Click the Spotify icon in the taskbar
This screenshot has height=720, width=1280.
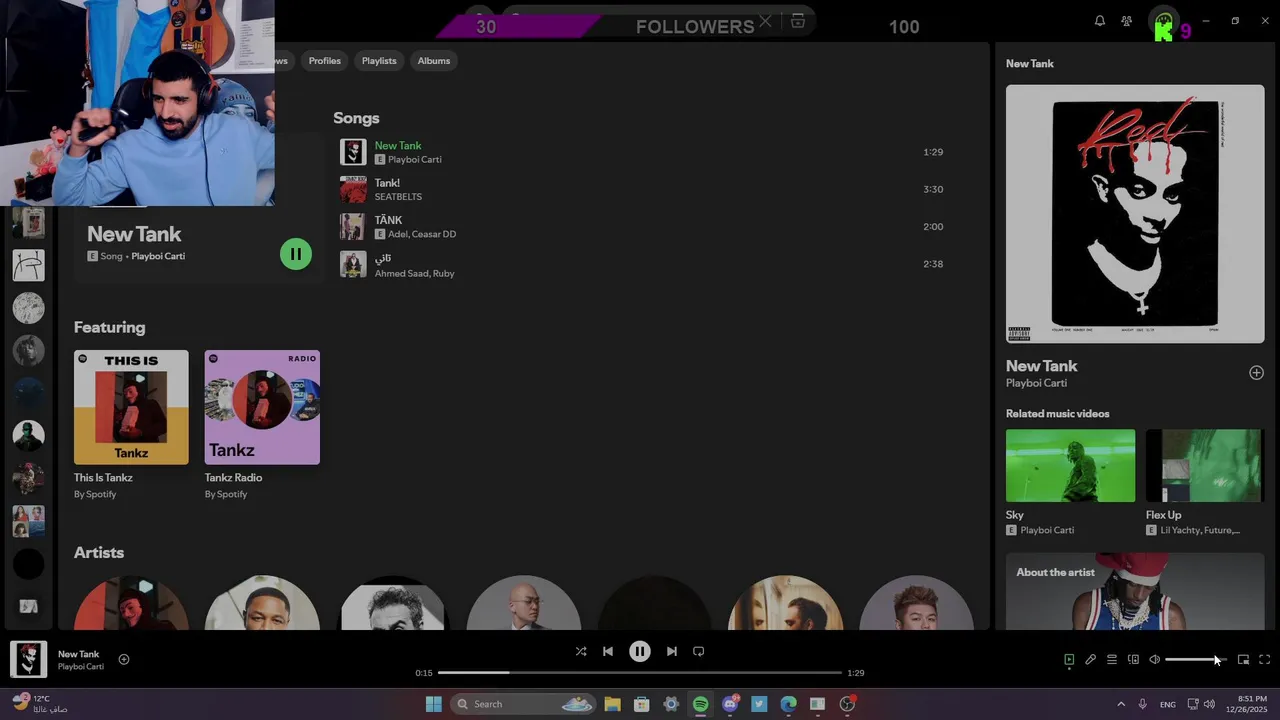tap(700, 704)
